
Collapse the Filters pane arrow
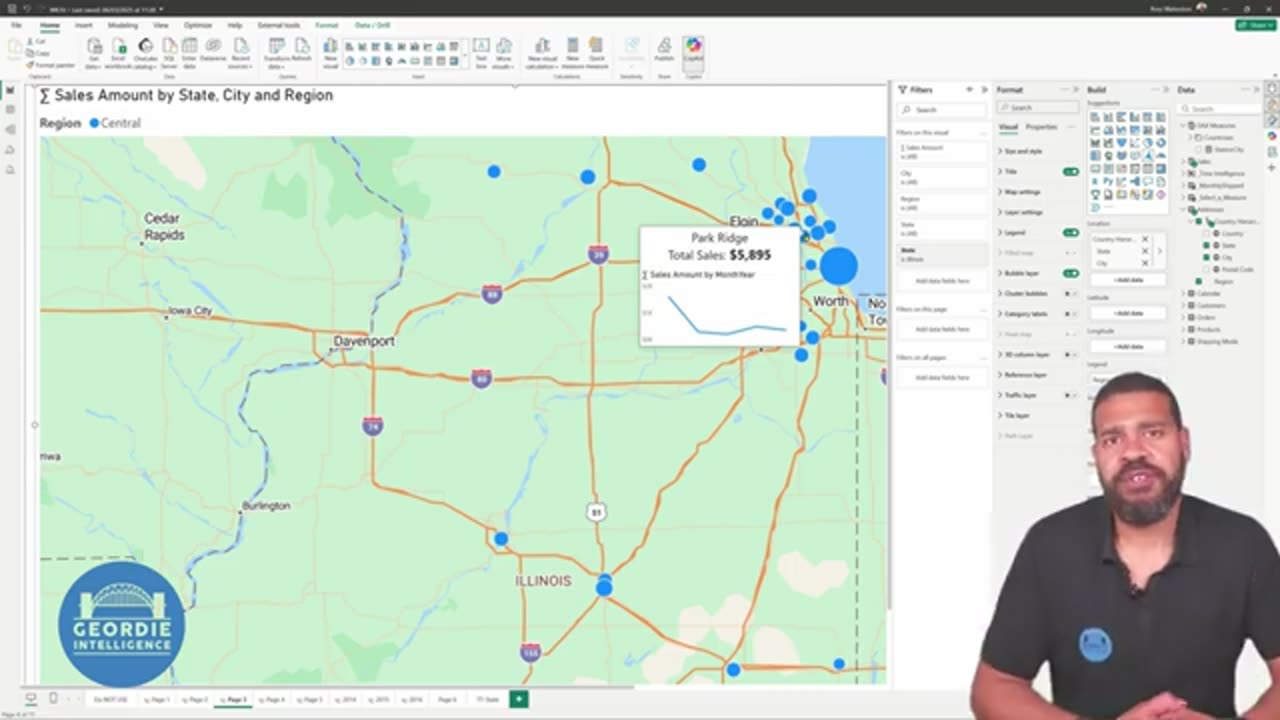click(x=983, y=90)
